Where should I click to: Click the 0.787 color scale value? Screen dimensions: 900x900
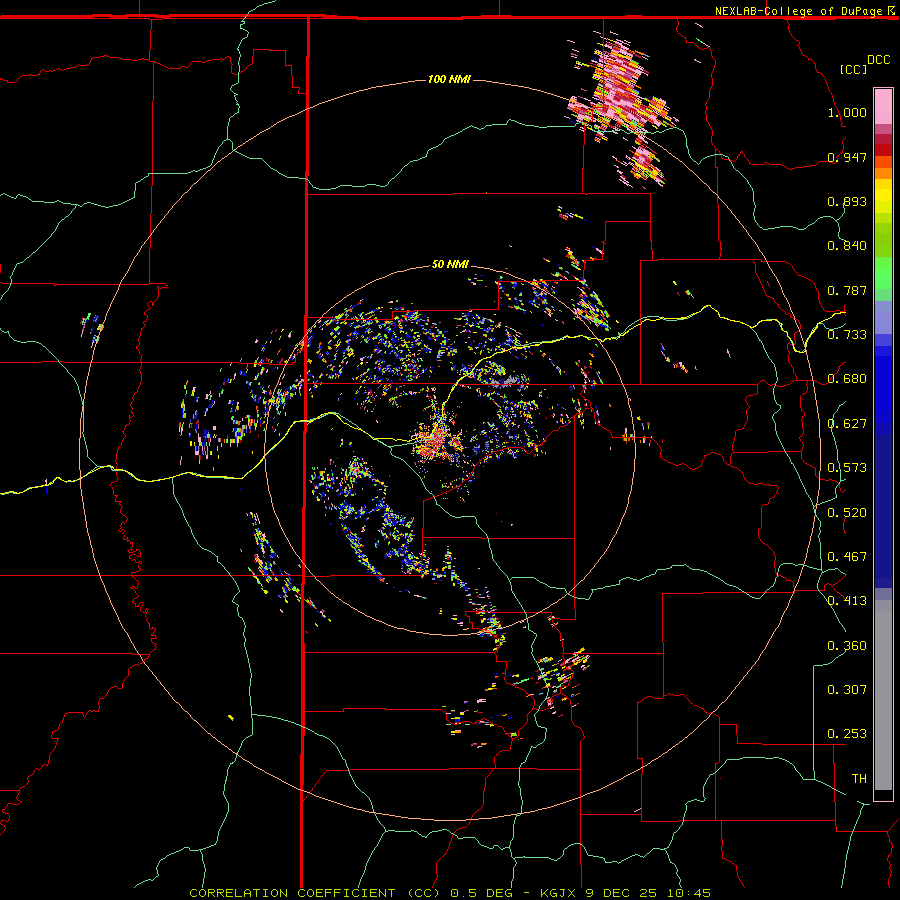coord(847,290)
